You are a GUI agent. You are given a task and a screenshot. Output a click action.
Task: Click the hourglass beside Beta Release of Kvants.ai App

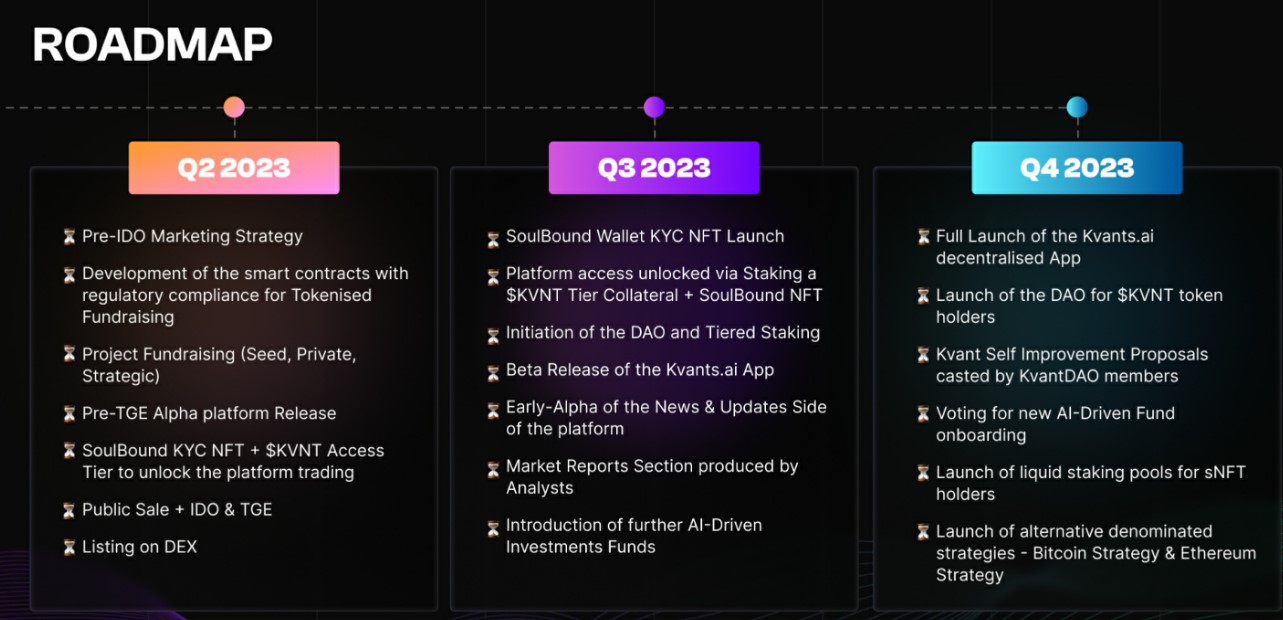point(493,373)
